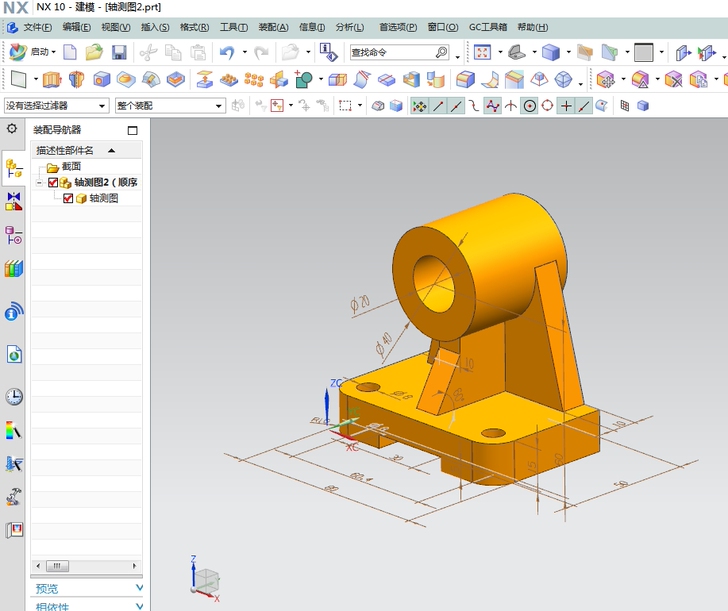Open the selection filter dropdown

point(56,105)
